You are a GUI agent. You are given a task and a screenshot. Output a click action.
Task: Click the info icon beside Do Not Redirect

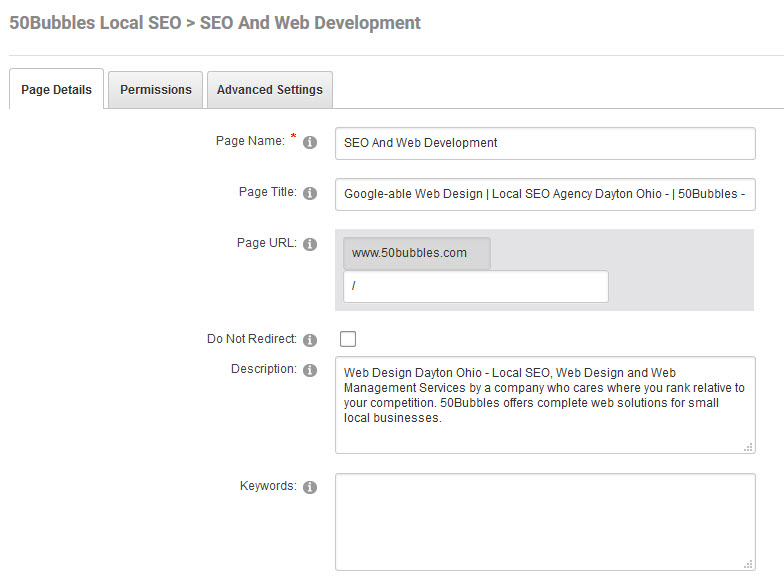310,340
